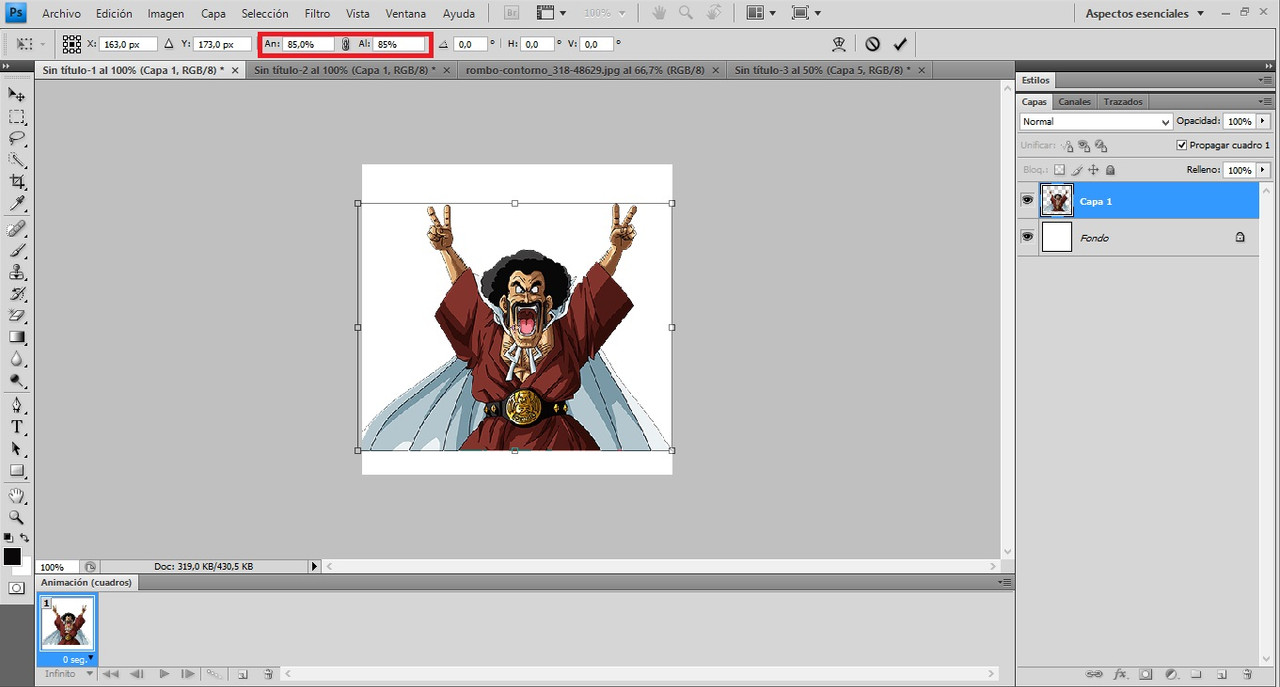
Task: Select the Pen tool
Action: click(17, 406)
